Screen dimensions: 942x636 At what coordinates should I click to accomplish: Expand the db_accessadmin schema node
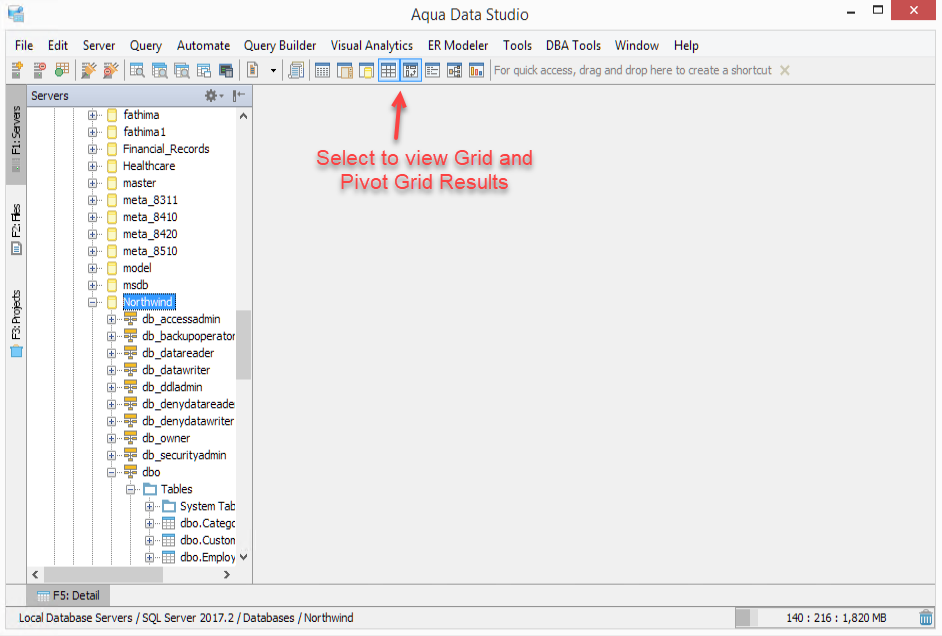click(112, 320)
